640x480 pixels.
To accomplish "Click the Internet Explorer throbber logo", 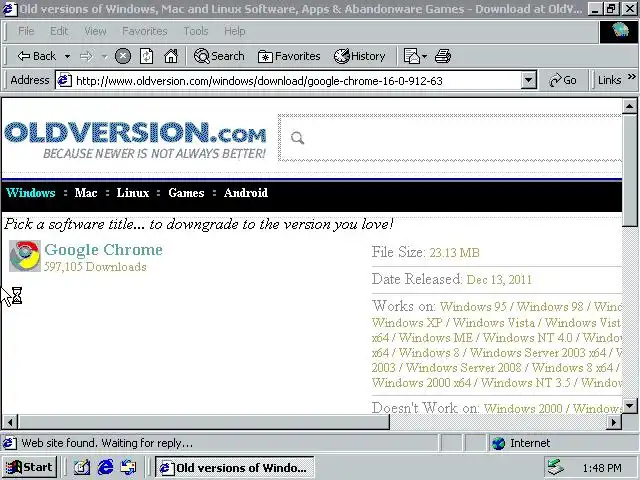I will coord(619,31).
